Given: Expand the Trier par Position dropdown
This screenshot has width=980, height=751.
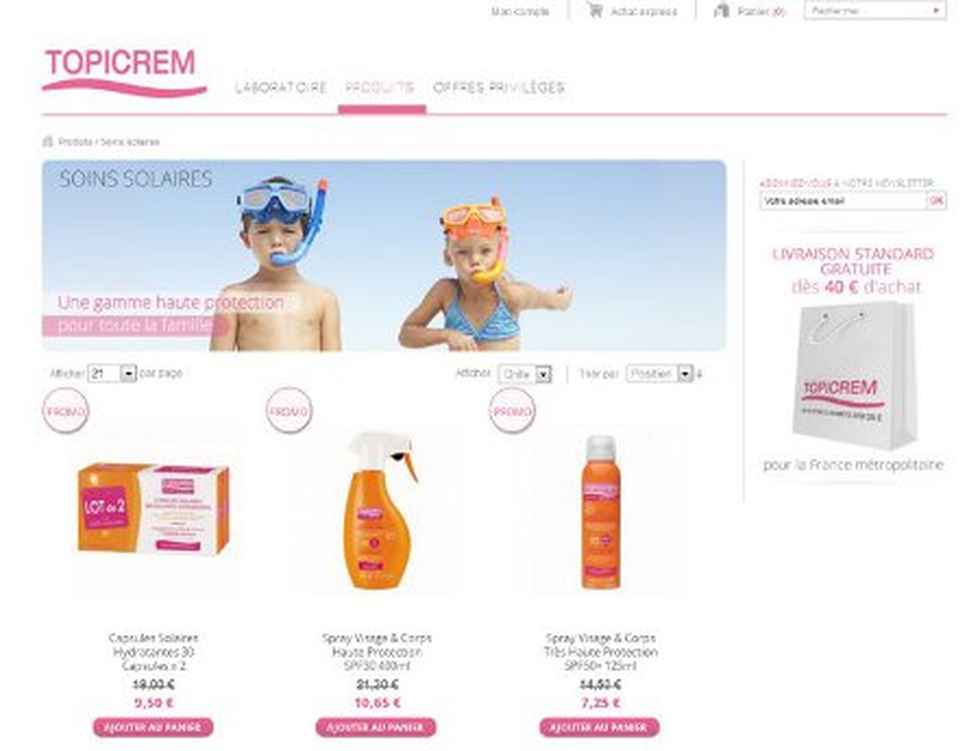Looking at the screenshot, I should [x=659, y=374].
